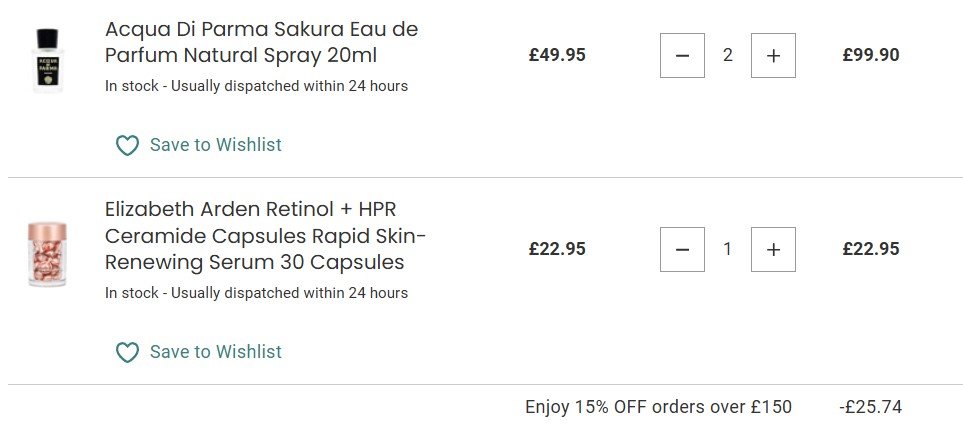Decrease quantity of Acqua Di Parma Sakura
The image size is (963, 424).
pos(682,56)
